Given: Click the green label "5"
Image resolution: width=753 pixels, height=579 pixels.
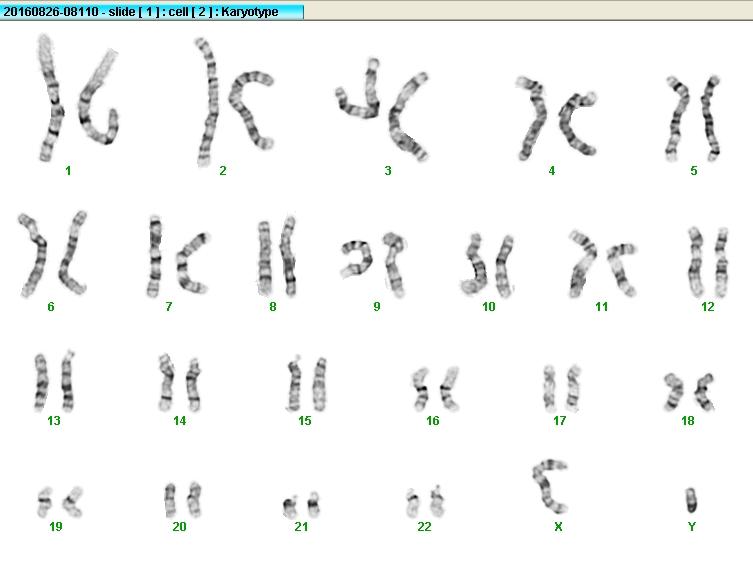Looking at the screenshot, I should click(x=694, y=170).
